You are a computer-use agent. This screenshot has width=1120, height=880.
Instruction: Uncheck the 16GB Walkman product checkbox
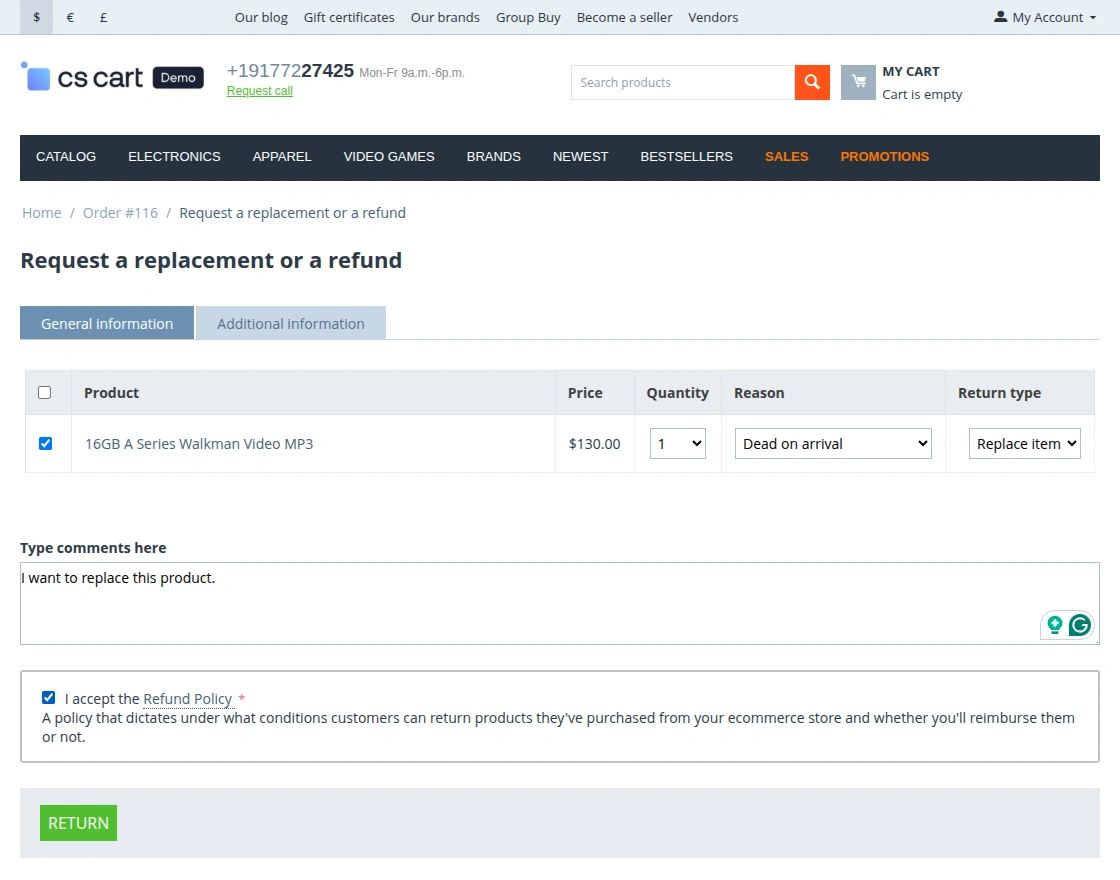(x=45, y=444)
